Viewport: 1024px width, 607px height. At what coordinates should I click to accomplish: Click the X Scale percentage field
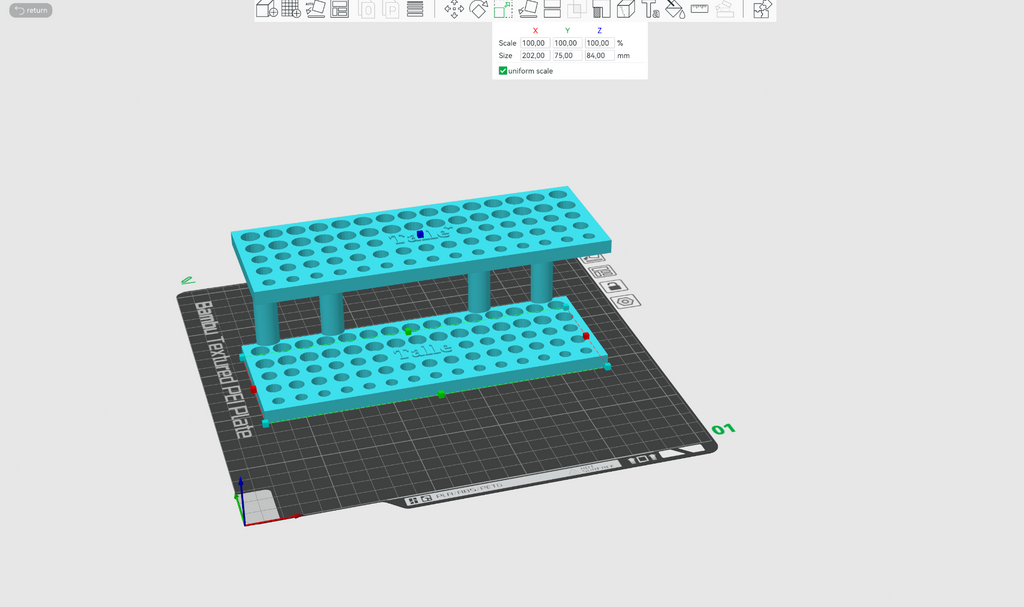pos(535,43)
